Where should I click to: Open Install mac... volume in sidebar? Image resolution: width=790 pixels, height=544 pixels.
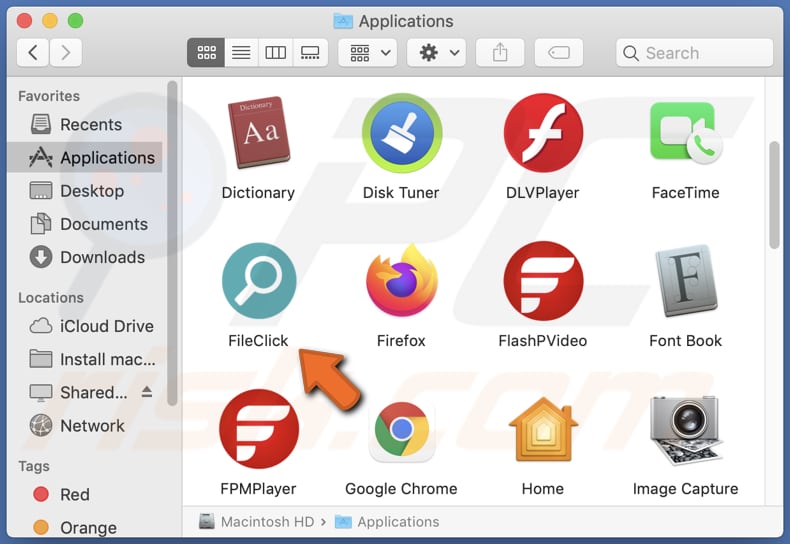(85, 359)
